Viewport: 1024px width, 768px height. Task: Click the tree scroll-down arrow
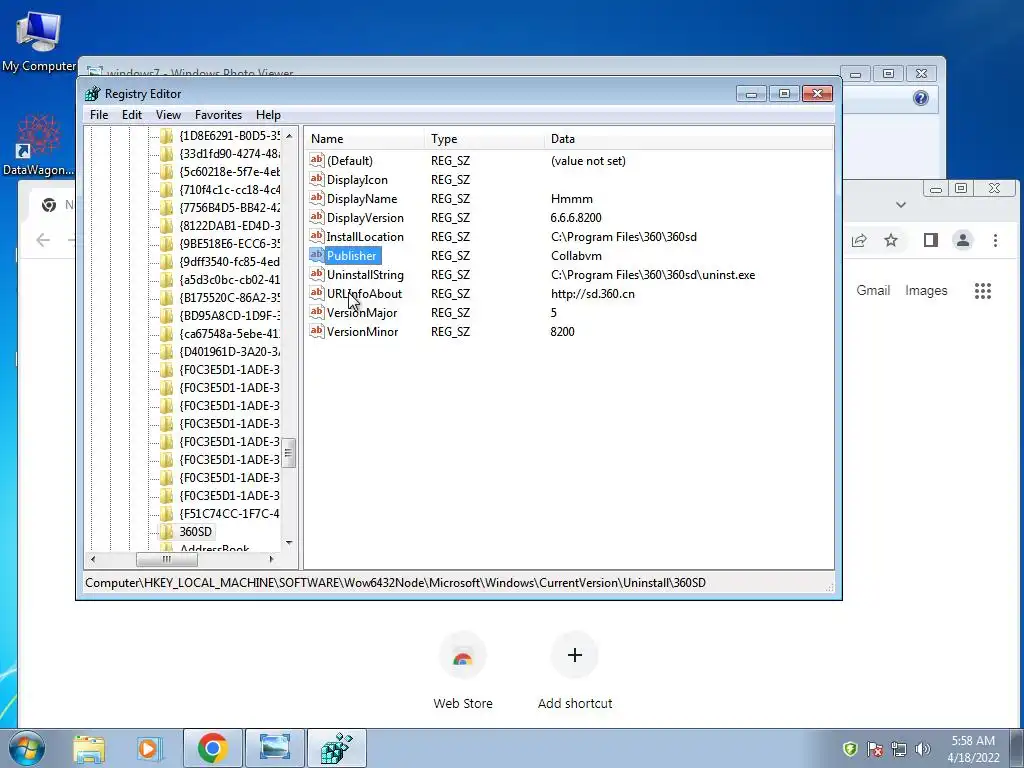(x=289, y=543)
